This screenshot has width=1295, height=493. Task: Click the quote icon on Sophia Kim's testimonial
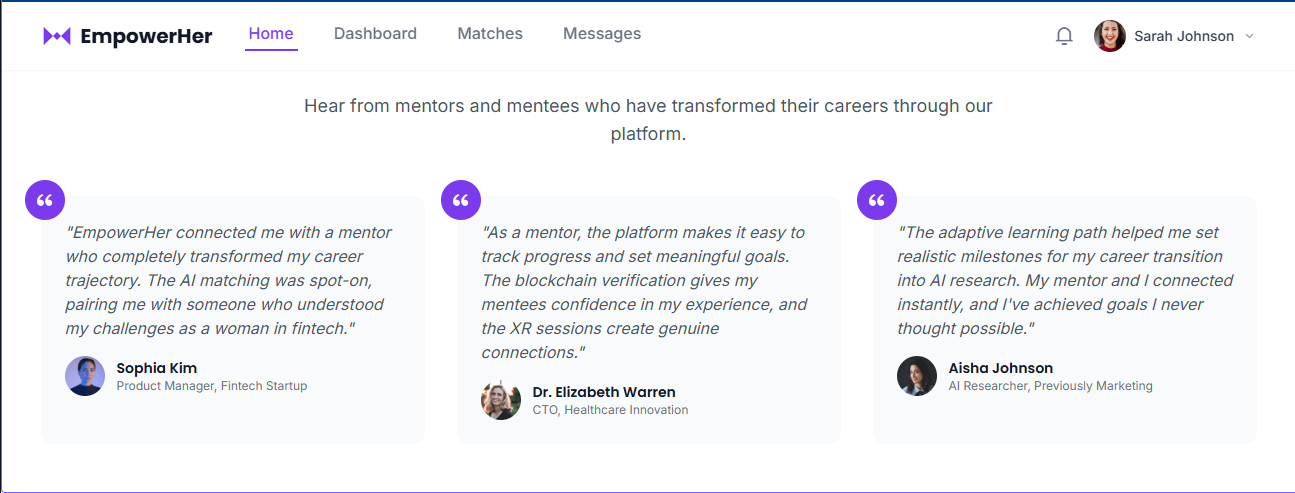coord(44,200)
